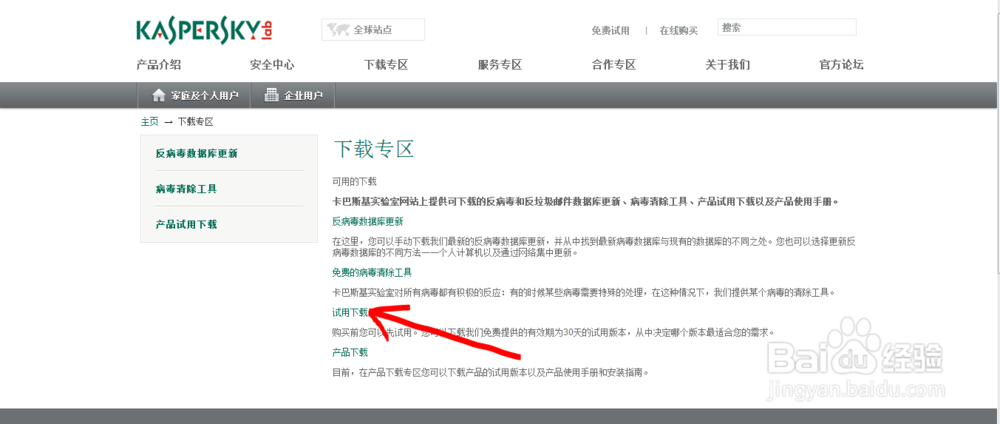This screenshot has width=1000, height=424.
Task: Open the 安全中心 menu
Action: tap(272, 64)
